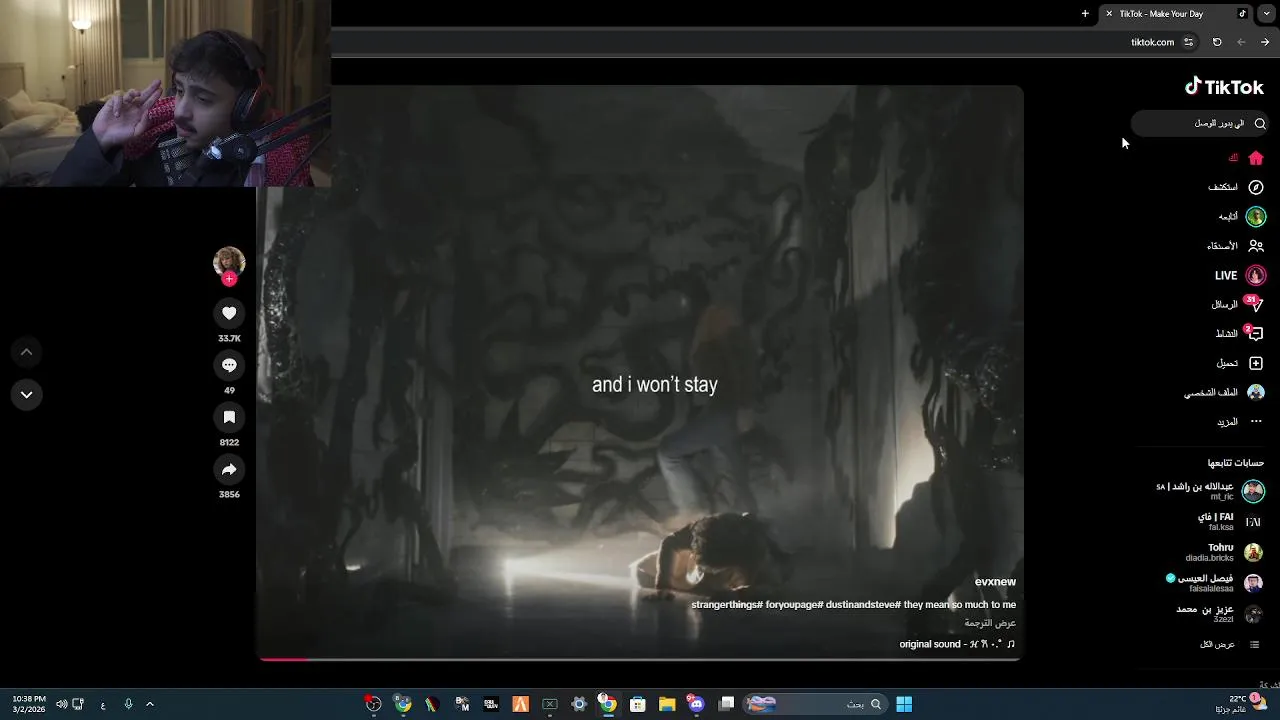Click the network icon in system tray

click(78, 704)
